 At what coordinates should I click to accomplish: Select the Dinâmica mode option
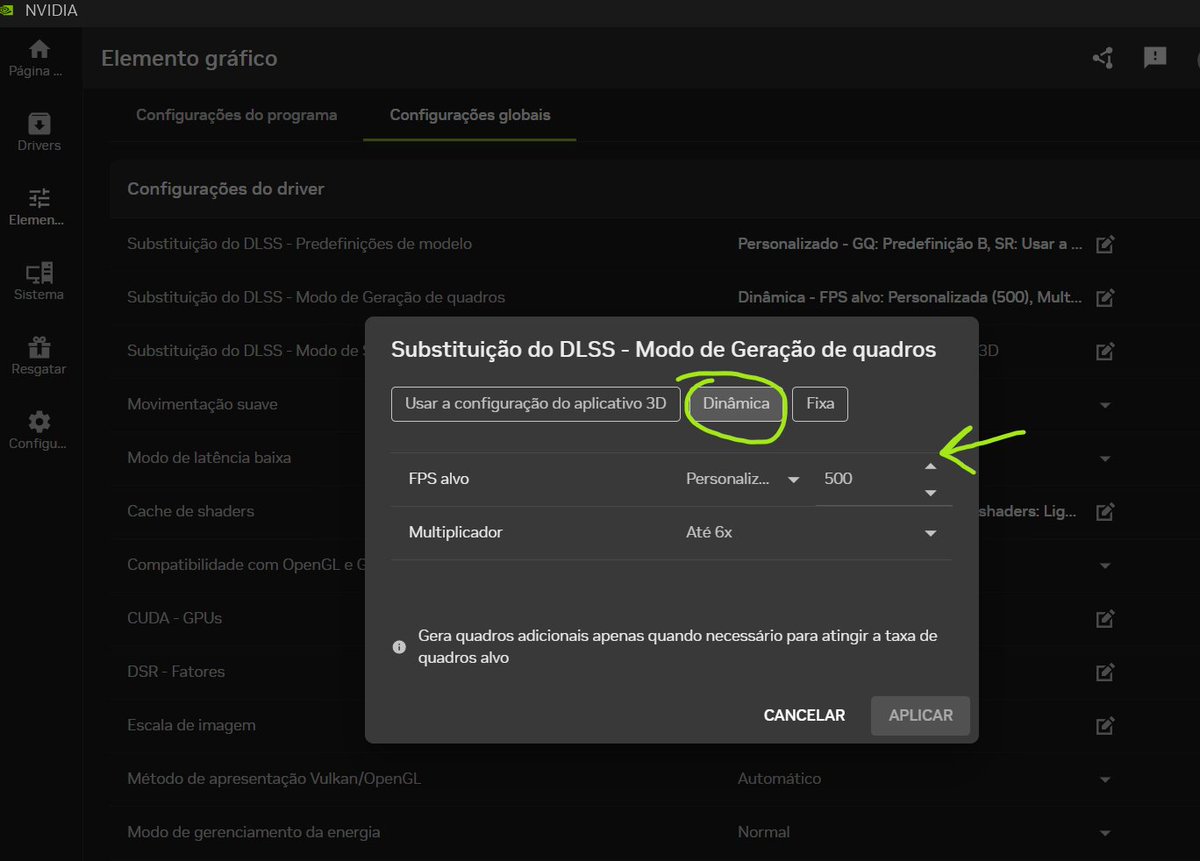click(x=736, y=404)
